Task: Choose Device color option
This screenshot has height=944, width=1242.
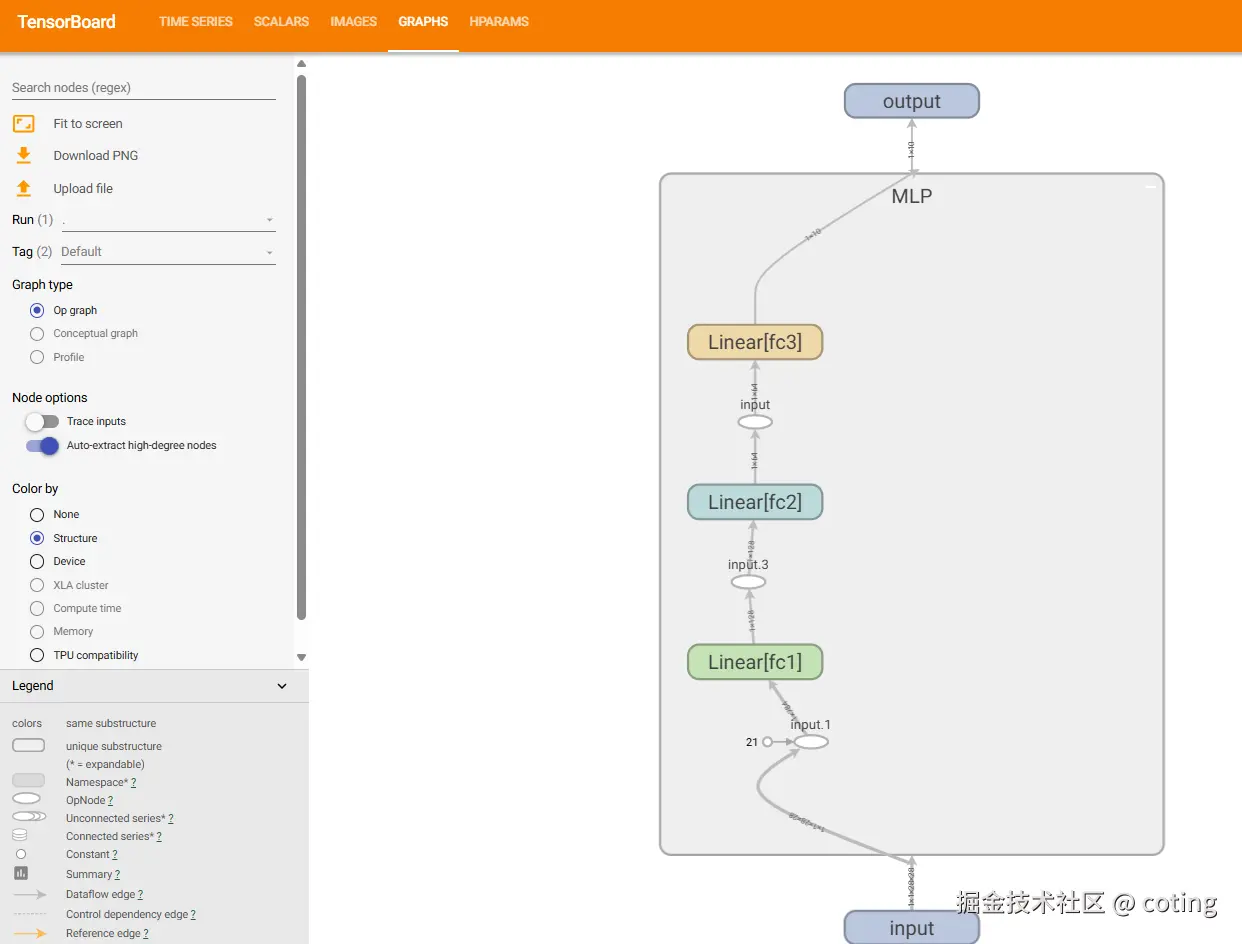Action: (37, 561)
